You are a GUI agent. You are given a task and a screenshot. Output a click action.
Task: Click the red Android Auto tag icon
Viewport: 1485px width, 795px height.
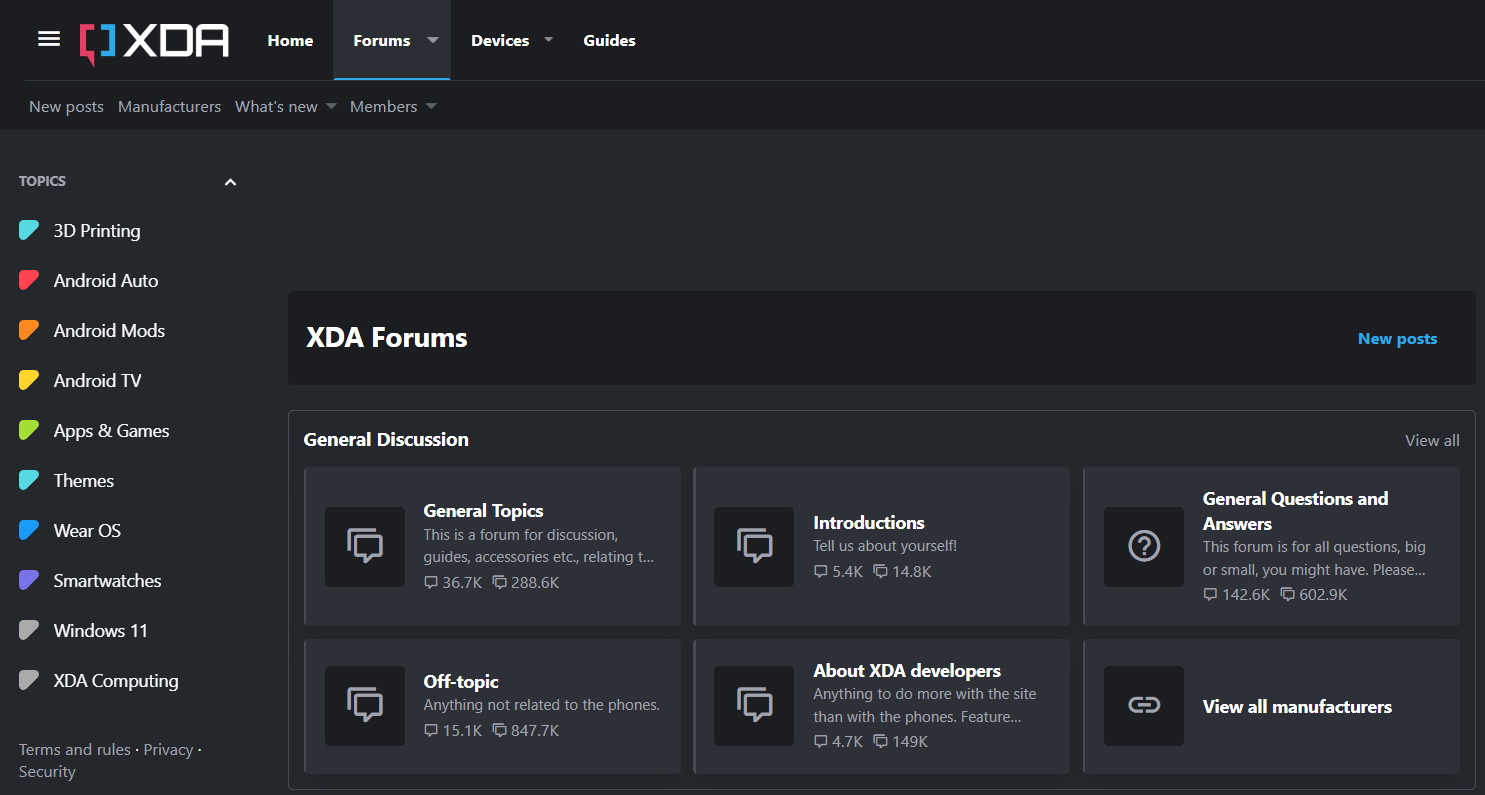click(29, 281)
